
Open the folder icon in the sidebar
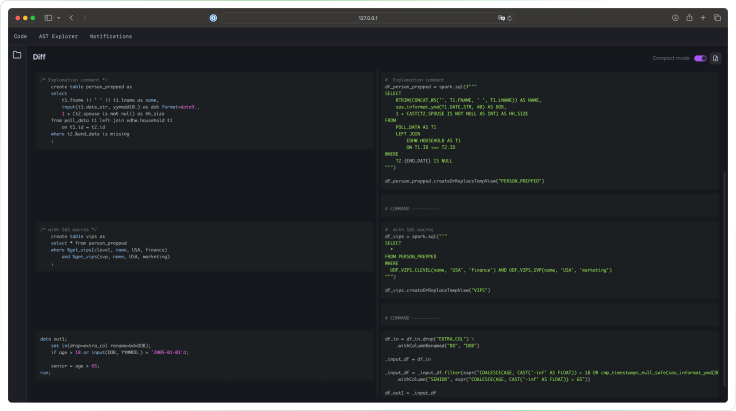pos(17,55)
